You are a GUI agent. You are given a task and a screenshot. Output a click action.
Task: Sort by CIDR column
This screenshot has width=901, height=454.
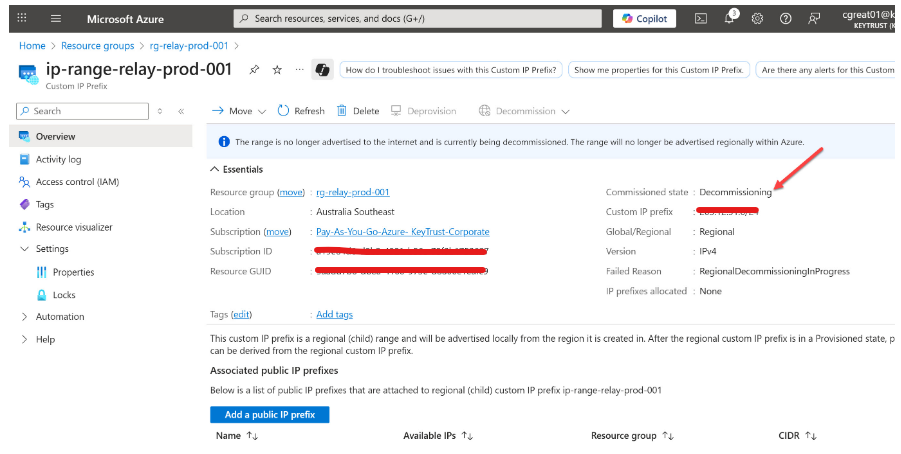tap(798, 436)
